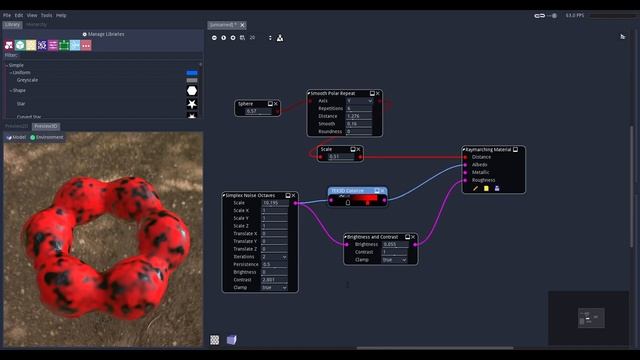The image size is (640, 360).
Task: Minimize the Scale node
Action: click(x=353, y=149)
